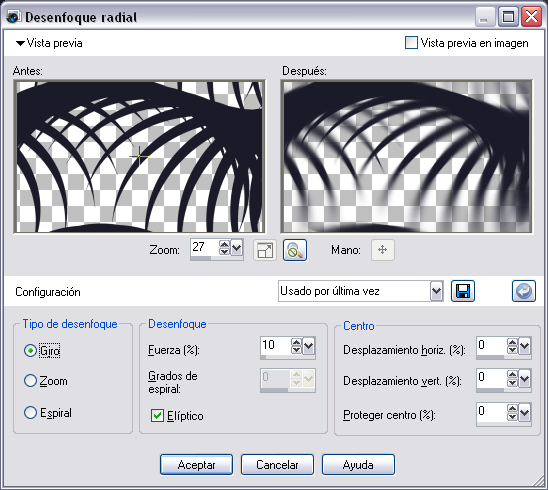This screenshot has height=490, width=548.
Task: Open Desplazamiento horiz. dropdown arrow
Action: tap(525, 346)
